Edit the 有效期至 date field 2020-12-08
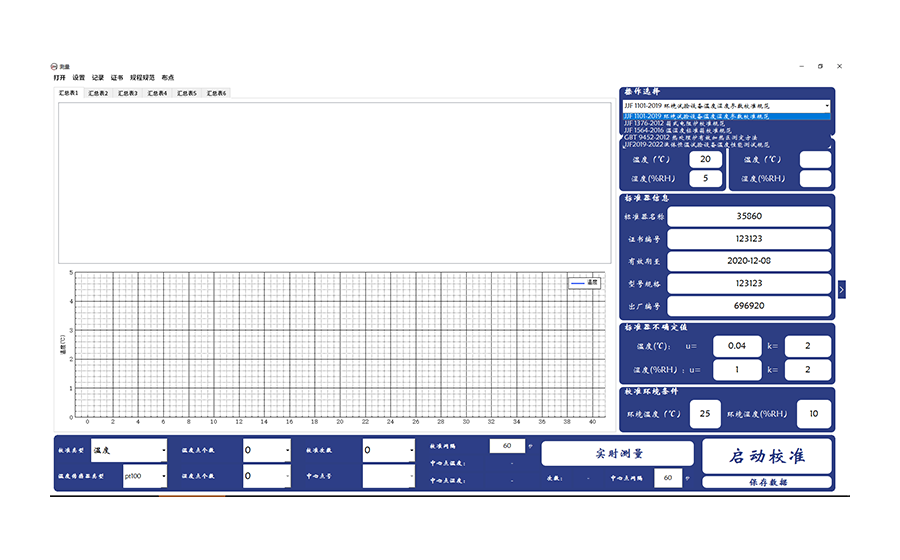Screen dimensions: 900x560 (748, 261)
